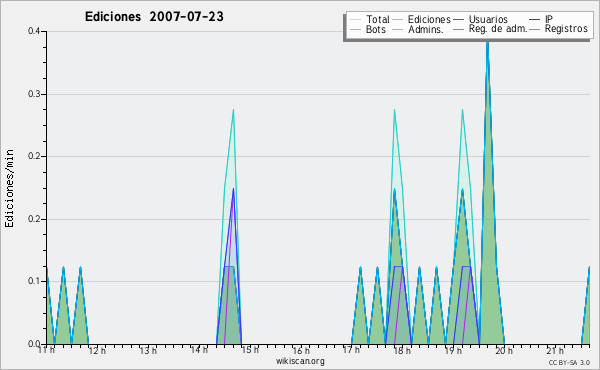Click the 20 h label on time axis
Screen dimensions: 600x370
pos(504,350)
